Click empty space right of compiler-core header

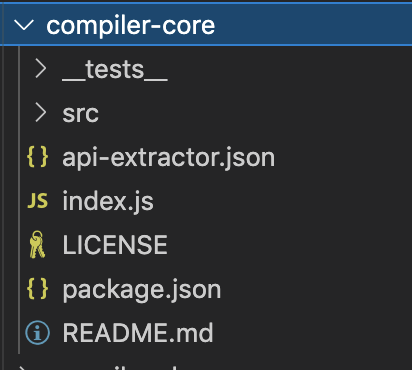click(x=313, y=25)
